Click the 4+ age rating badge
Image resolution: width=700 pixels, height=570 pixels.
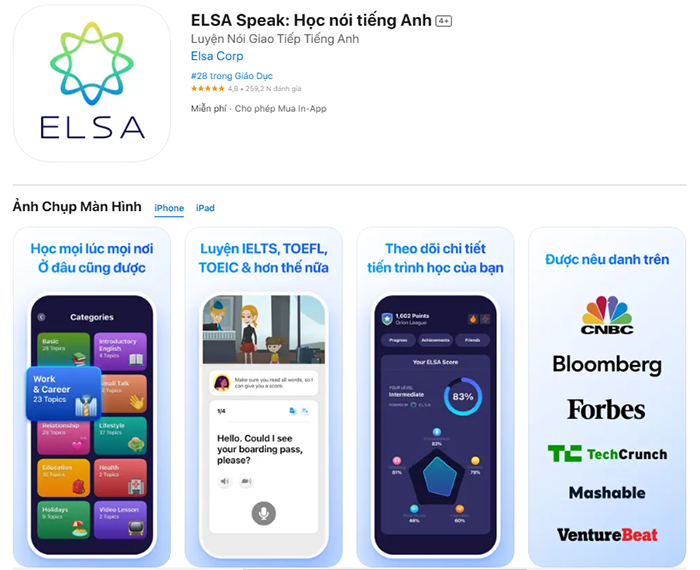pos(443,21)
